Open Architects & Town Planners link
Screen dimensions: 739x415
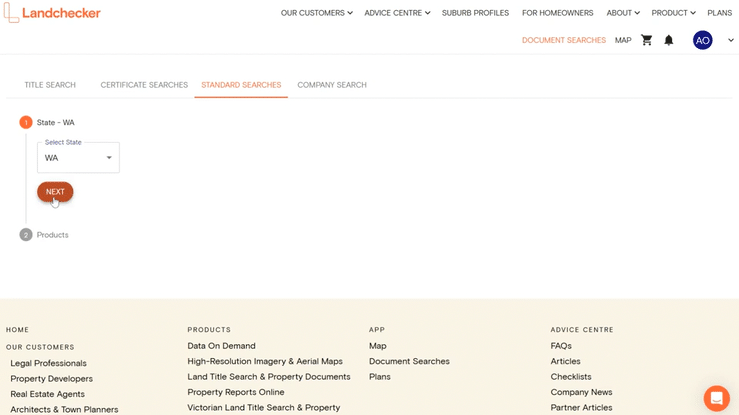(64, 410)
